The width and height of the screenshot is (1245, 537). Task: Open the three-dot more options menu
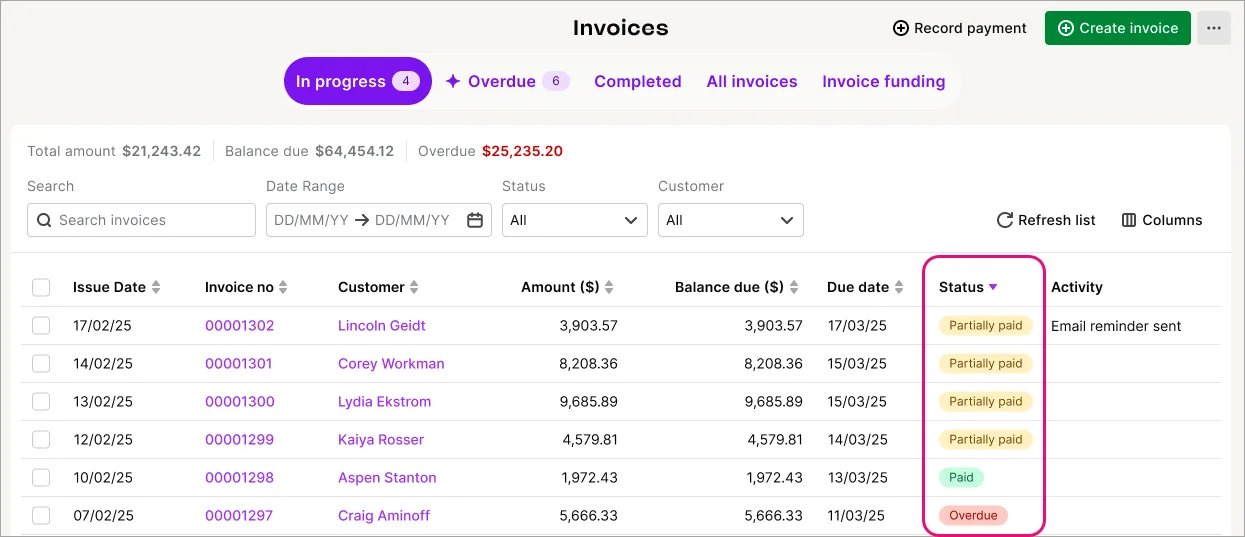pos(1214,28)
